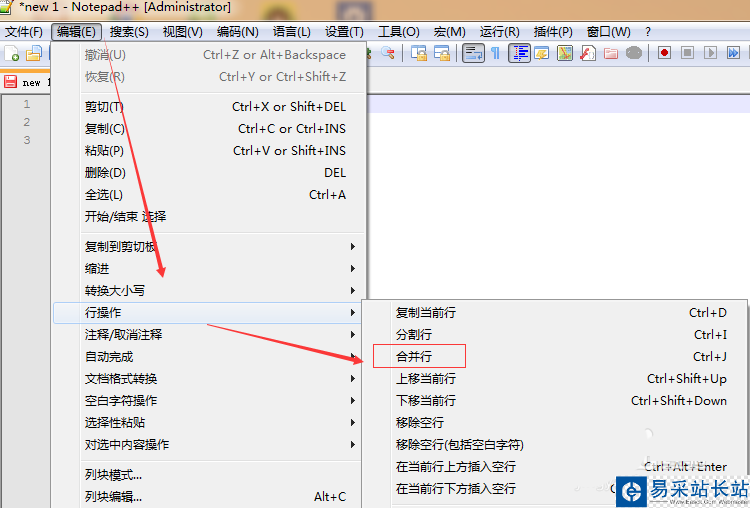
Task: Expand the 行操作 submenu arrow
Action: 353,312
